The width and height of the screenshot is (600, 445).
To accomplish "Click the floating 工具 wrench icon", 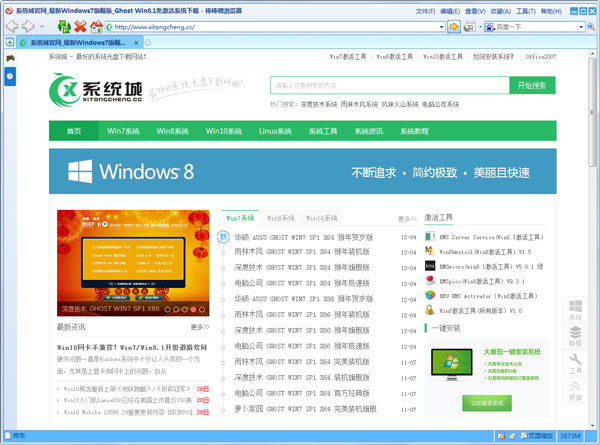I will coord(575,363).
